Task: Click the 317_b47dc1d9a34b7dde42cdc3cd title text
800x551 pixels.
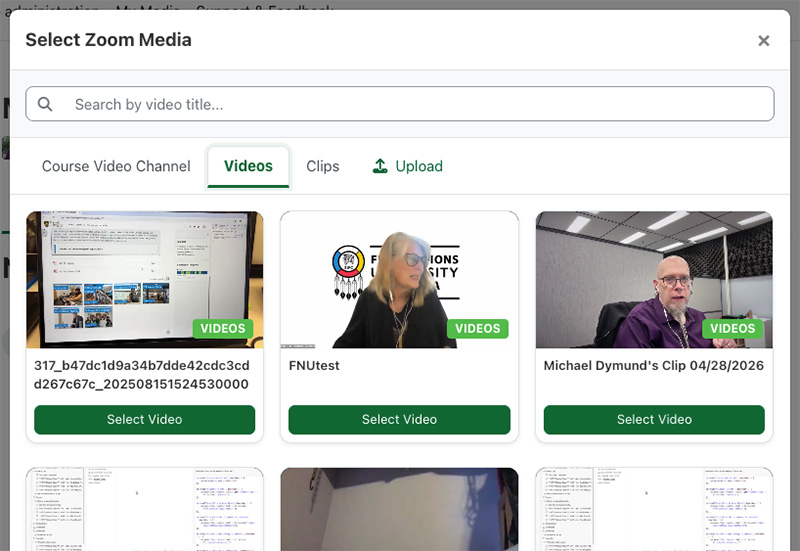Action: pos(142,374)
